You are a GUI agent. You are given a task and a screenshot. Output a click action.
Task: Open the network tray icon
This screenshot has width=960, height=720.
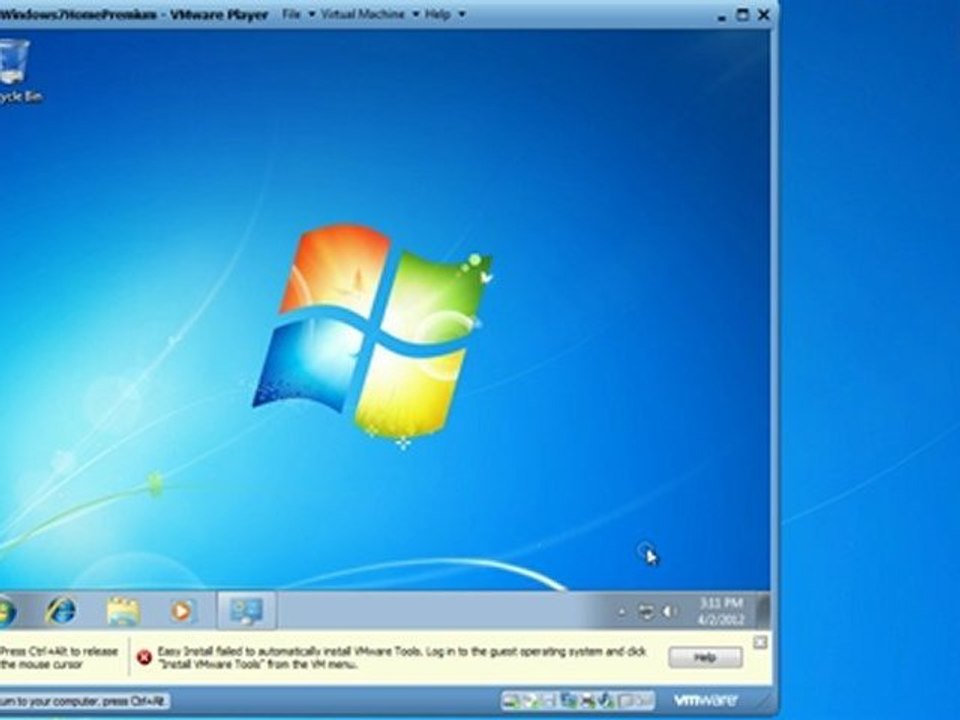(x=646, y=612)
